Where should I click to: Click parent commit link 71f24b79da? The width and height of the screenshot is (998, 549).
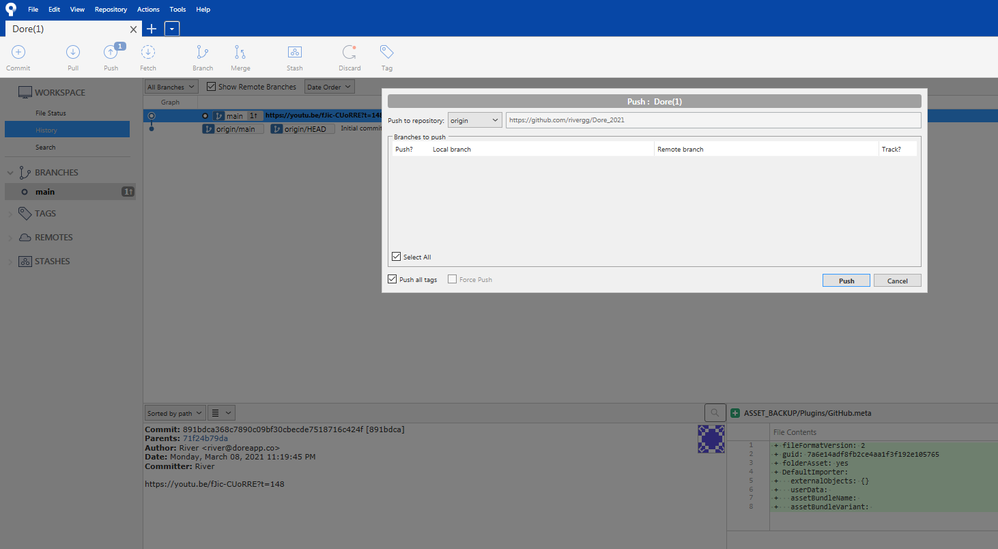coord(205,438)
